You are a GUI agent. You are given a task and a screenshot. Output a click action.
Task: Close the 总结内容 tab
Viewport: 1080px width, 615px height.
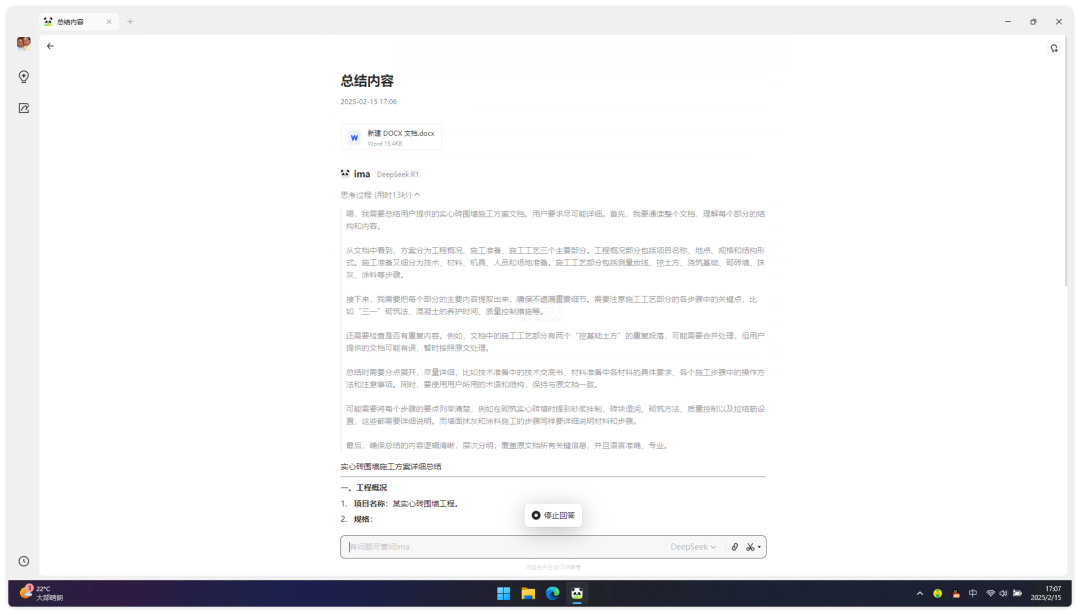109,22
